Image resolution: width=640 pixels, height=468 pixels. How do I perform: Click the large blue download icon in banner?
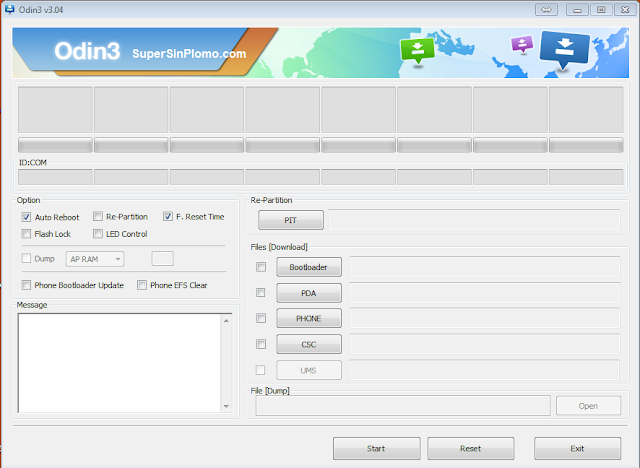pyautogui.click(x=564, y=49)
